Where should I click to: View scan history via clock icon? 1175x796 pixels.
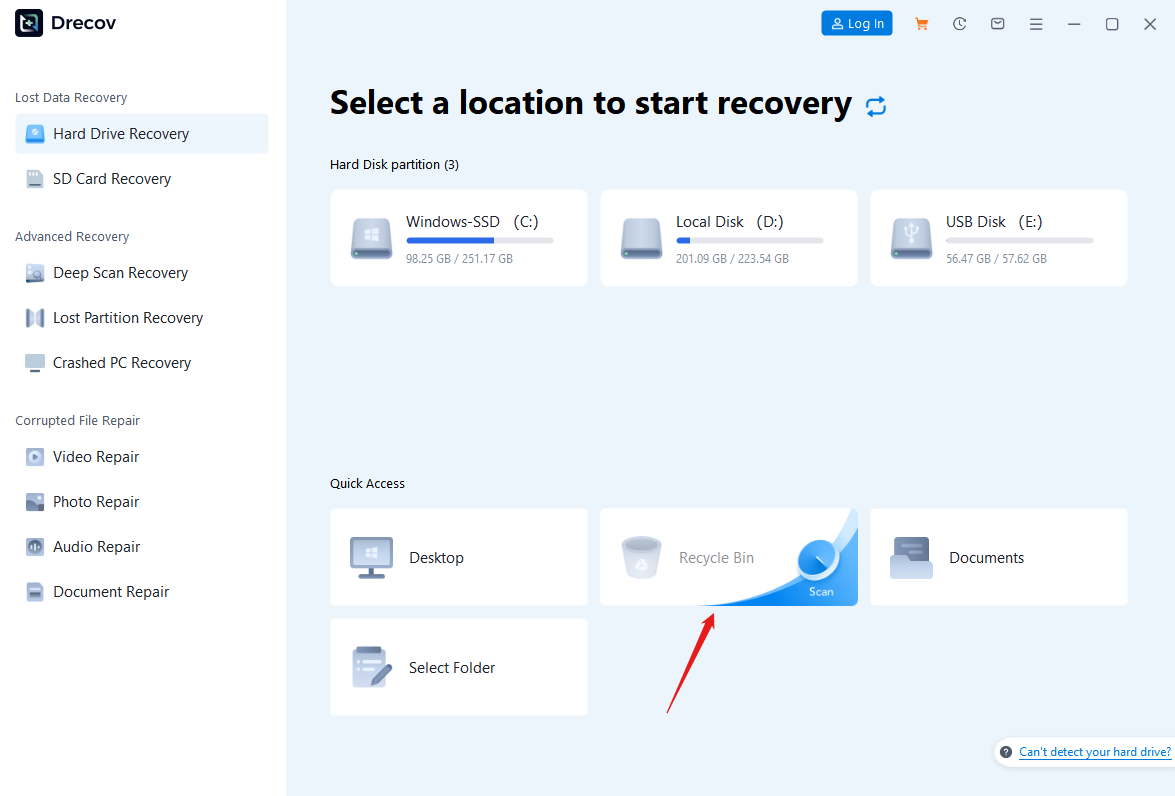(959, 23)
